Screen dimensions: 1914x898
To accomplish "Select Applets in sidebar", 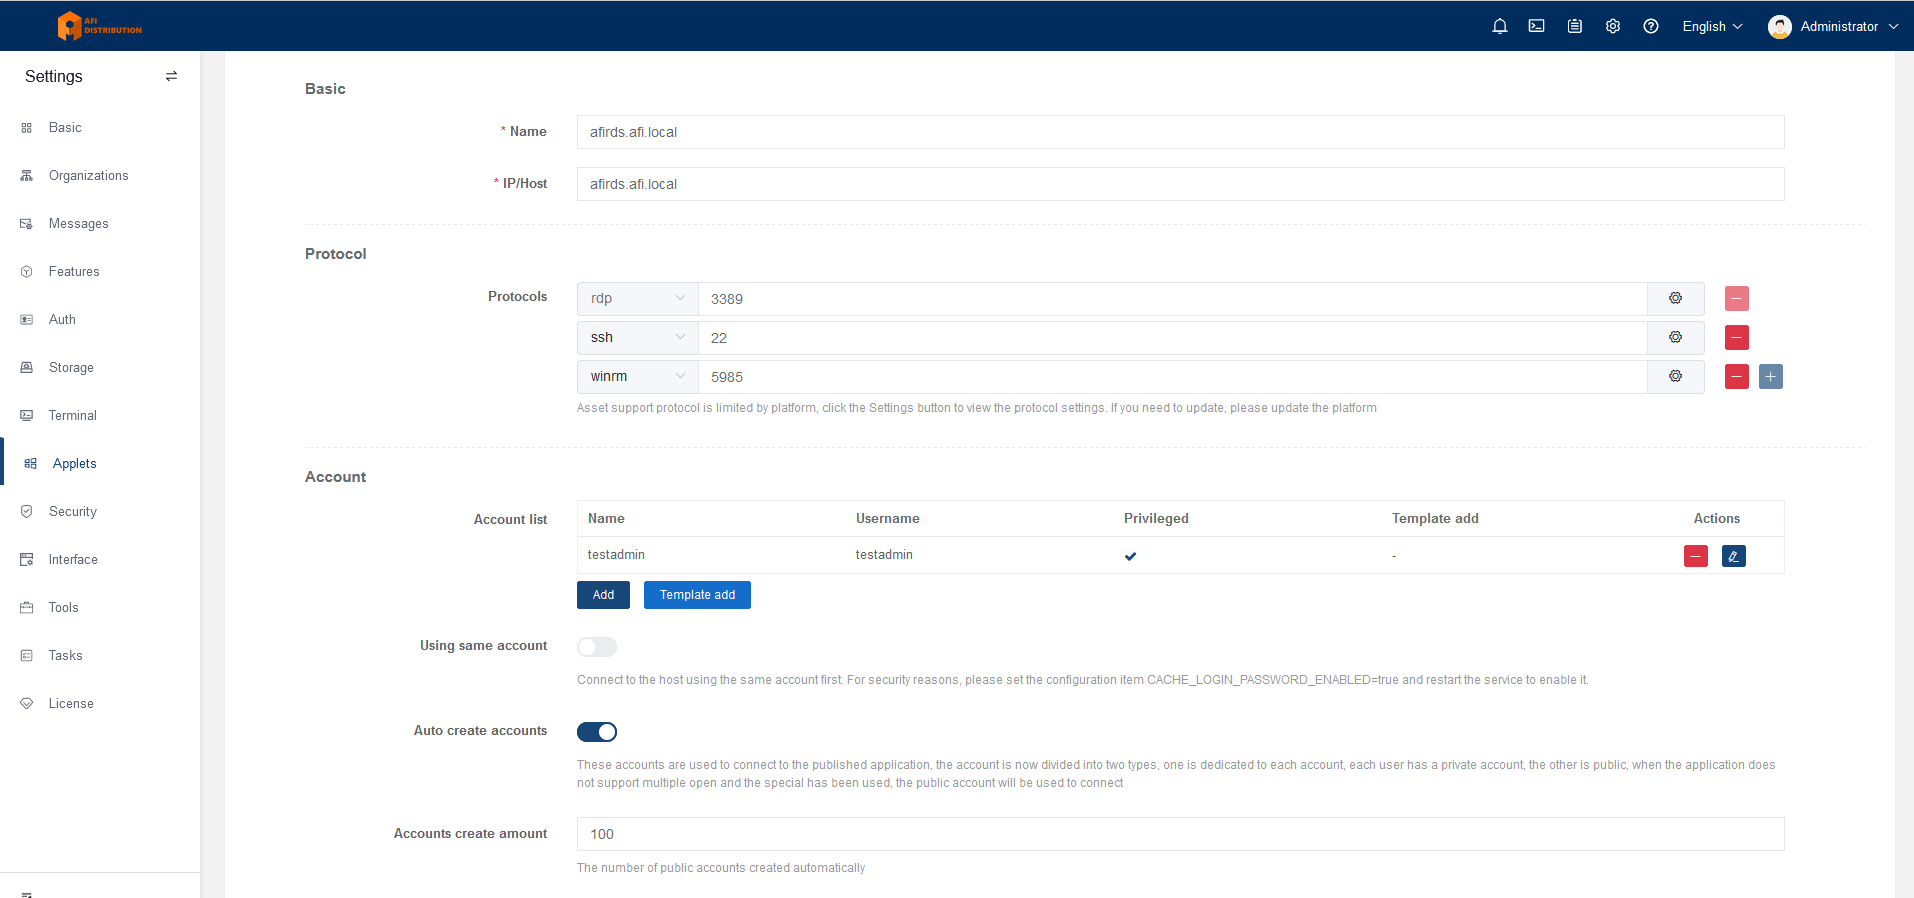I will tap(100, 463).
